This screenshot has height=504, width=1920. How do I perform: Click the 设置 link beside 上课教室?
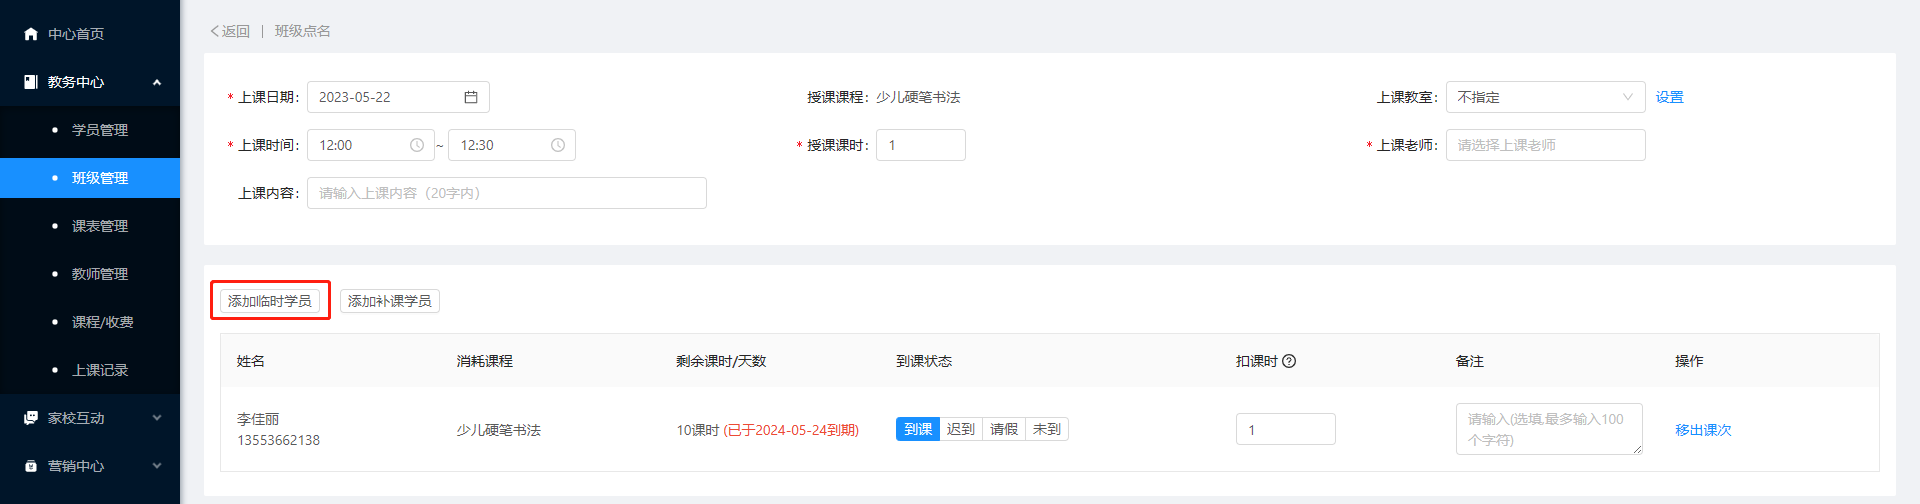point(1670,97)
